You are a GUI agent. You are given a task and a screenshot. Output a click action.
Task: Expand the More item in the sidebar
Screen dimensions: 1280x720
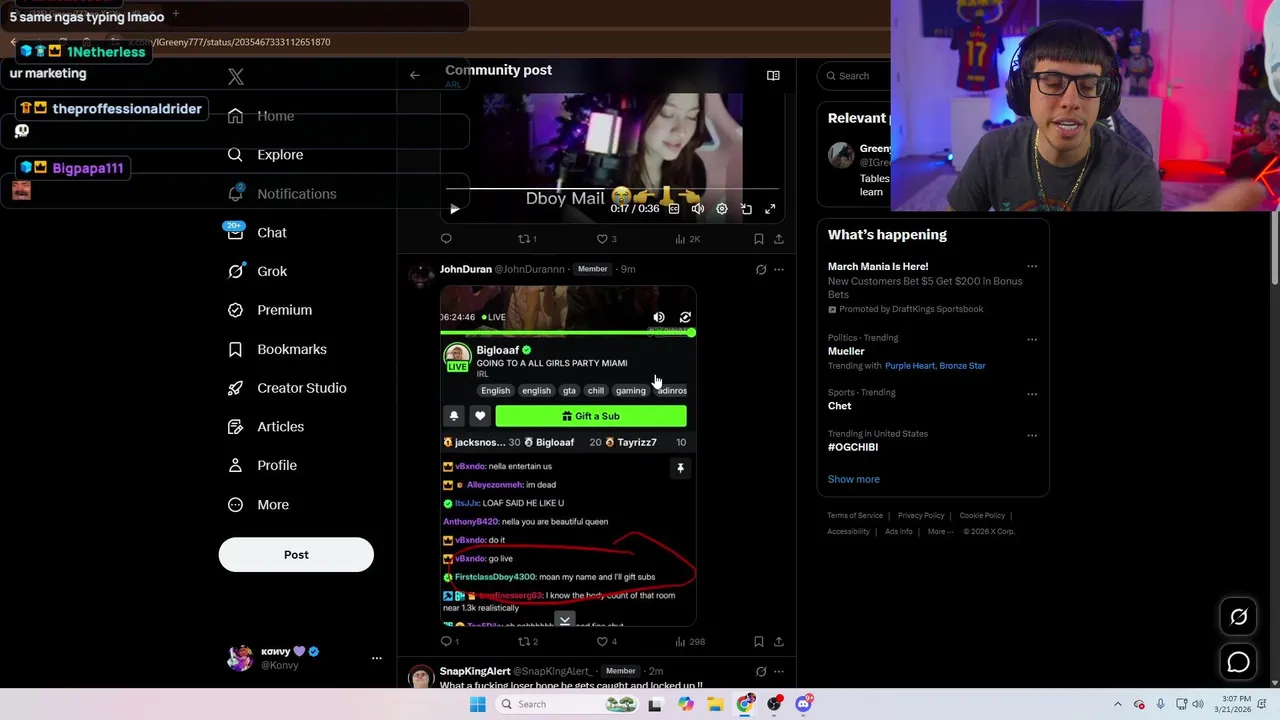[258, 505]
